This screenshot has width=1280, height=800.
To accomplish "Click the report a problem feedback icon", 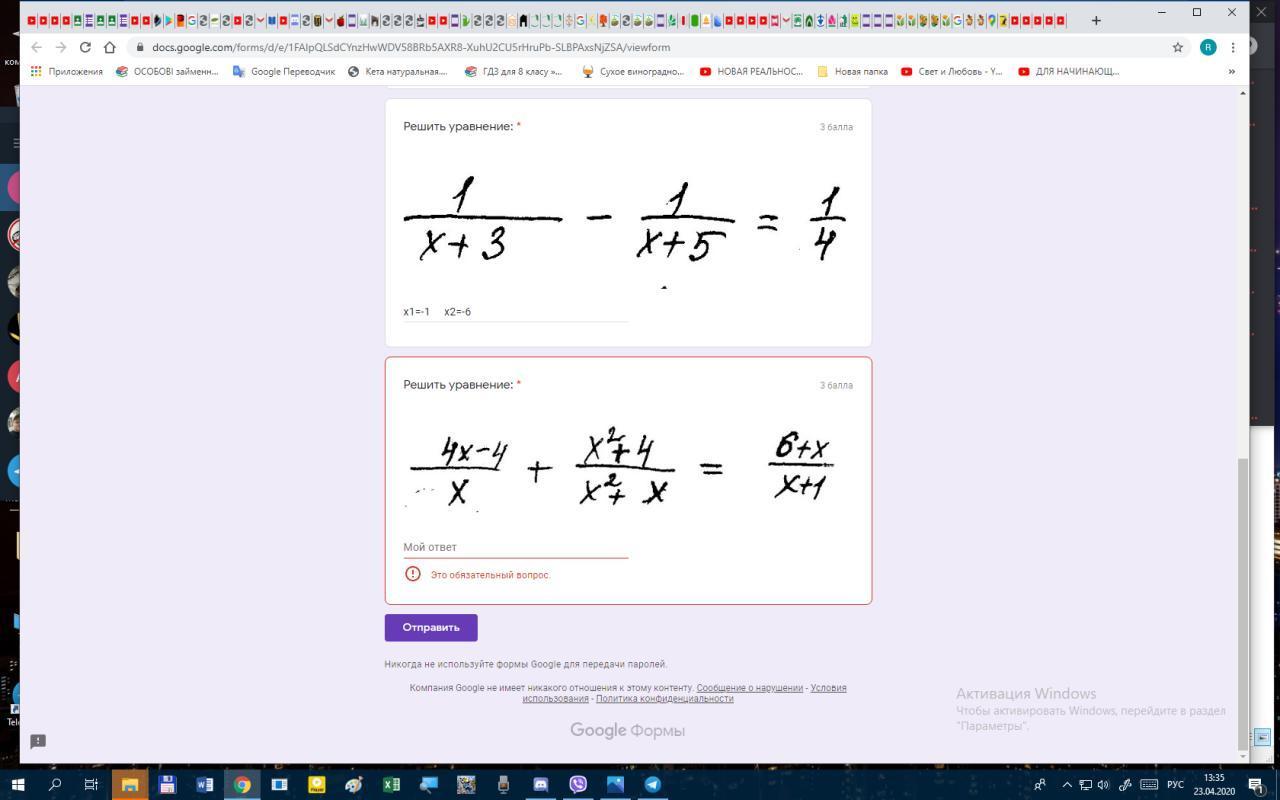I will pyautogui.click(x=38, y=741).
